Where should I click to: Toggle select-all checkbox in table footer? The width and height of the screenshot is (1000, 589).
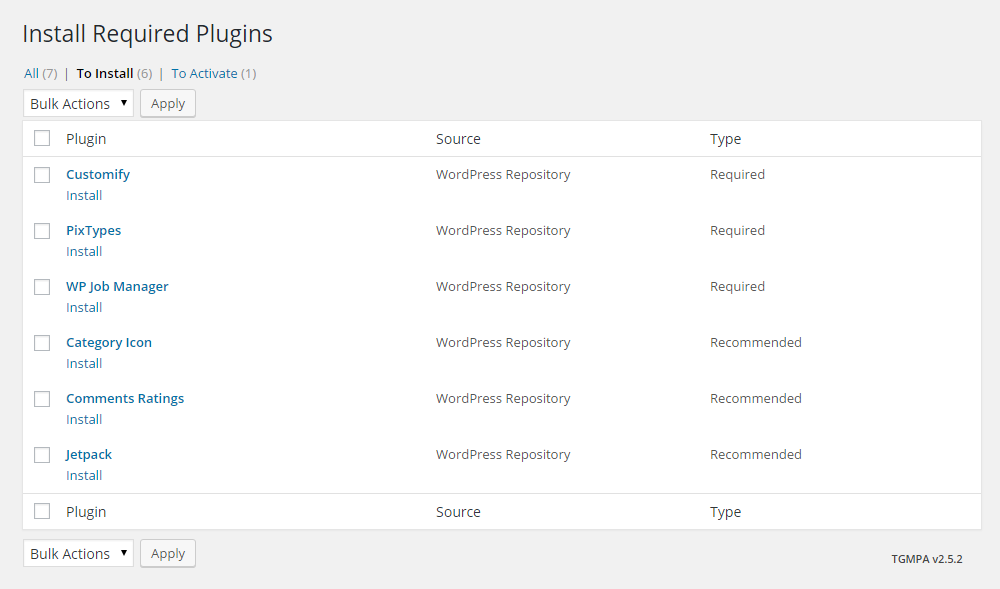click(x=42, y=511)
